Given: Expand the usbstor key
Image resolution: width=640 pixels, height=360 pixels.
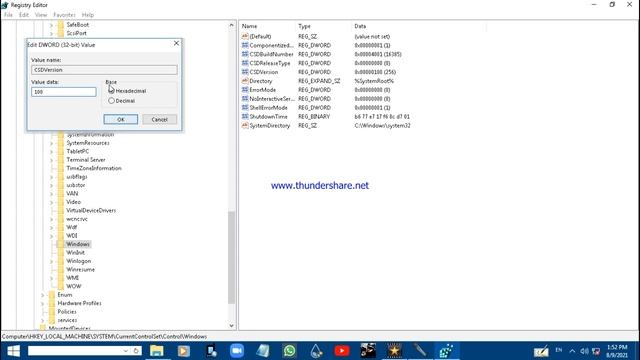Looking at the screenshot, I should [x=51, y=185].
